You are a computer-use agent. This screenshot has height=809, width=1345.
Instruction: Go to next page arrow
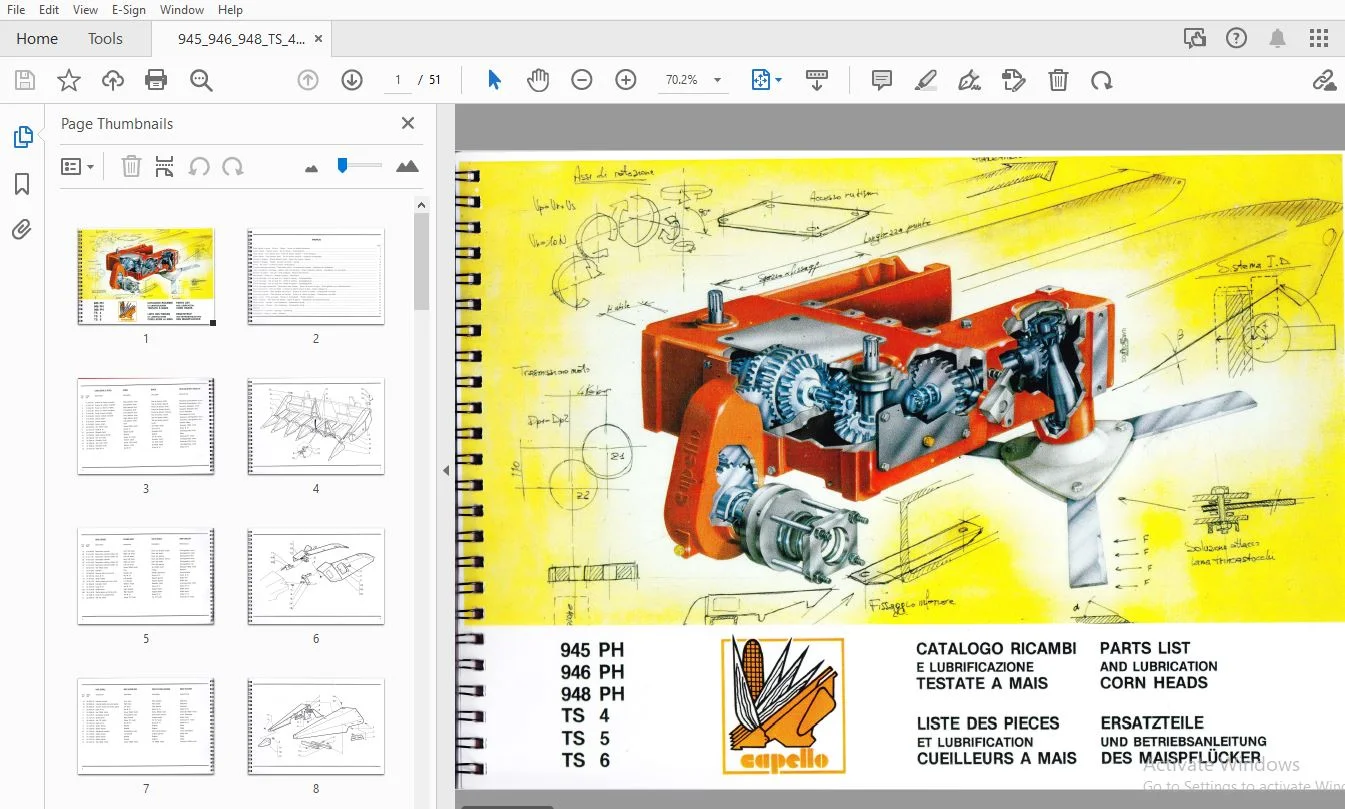[352, 80]
